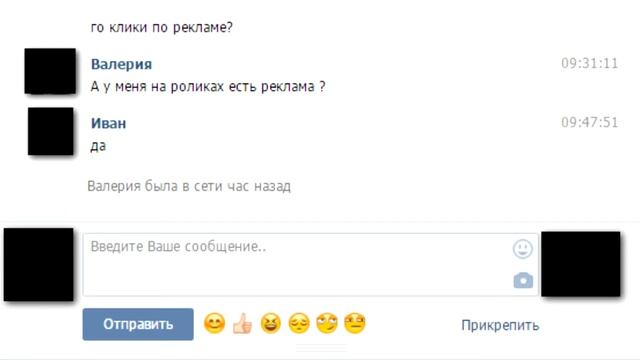The image size is (640, 360).
Task: Open the emoji picker smiley icon
Action: [522, 249]
